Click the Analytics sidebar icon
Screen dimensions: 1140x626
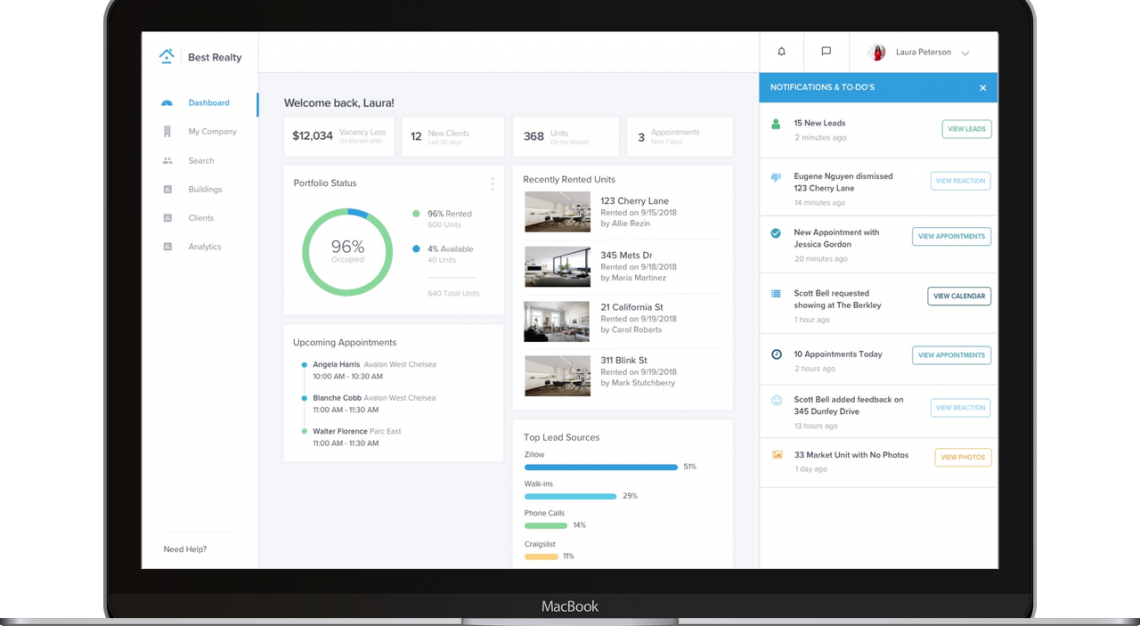[x=167, y=246]
